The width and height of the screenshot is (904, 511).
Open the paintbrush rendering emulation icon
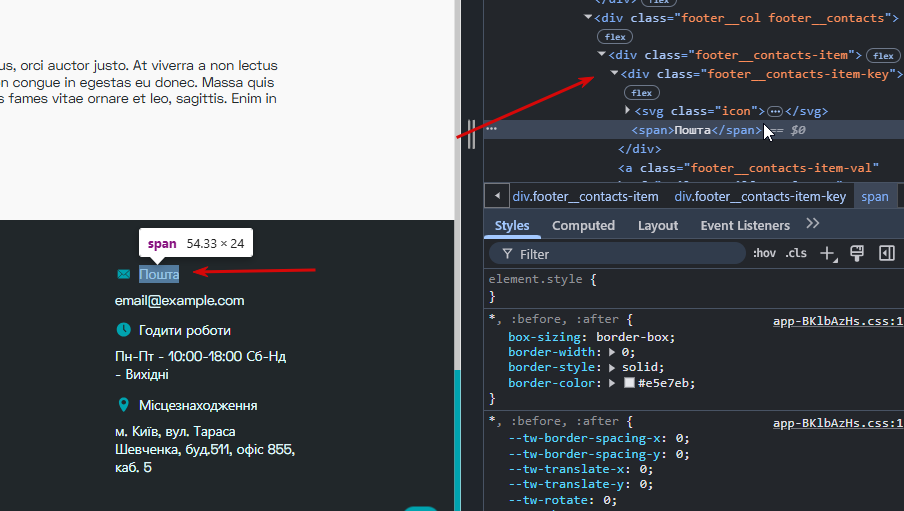[857, 253]
